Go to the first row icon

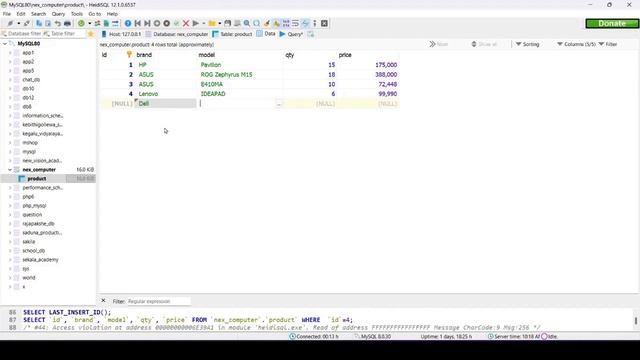(x=138, y=23)
